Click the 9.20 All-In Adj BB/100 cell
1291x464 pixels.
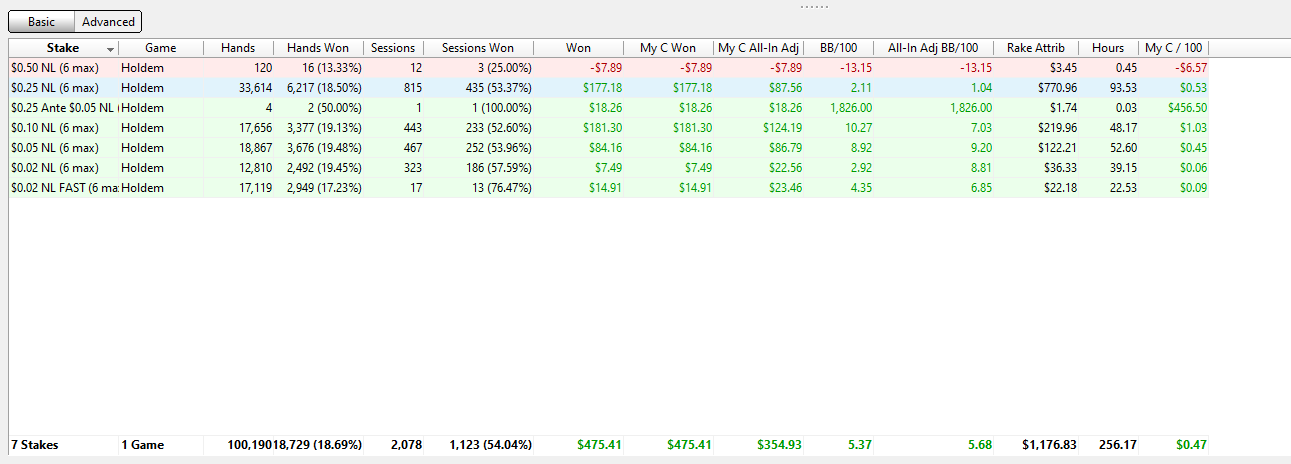(934, 148)
